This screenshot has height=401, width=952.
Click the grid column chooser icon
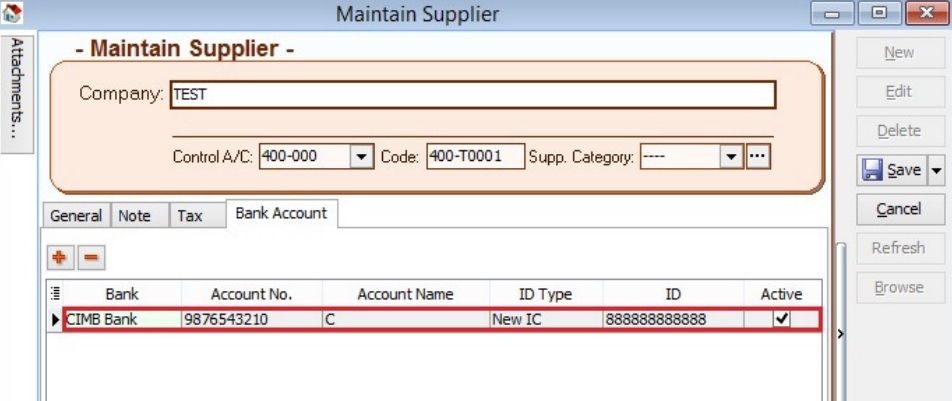click(x=55, y=294)
